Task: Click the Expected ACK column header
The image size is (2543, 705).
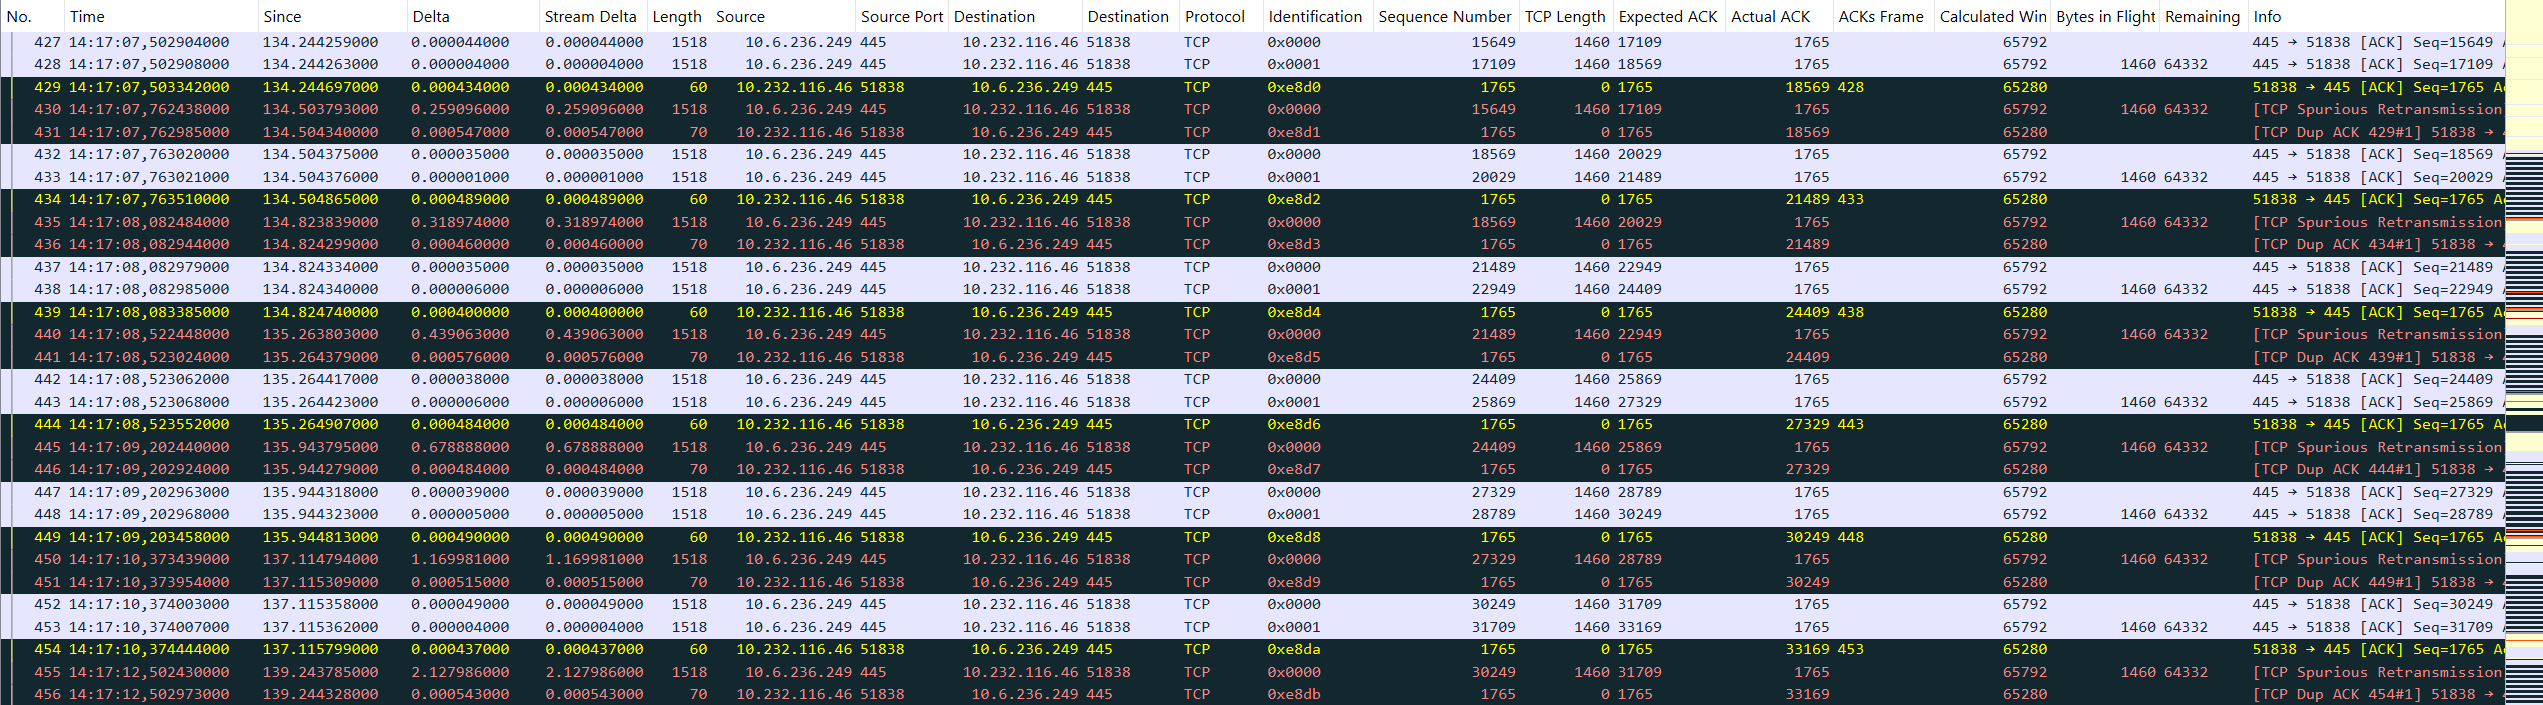Action: [x=1667, y=16]
